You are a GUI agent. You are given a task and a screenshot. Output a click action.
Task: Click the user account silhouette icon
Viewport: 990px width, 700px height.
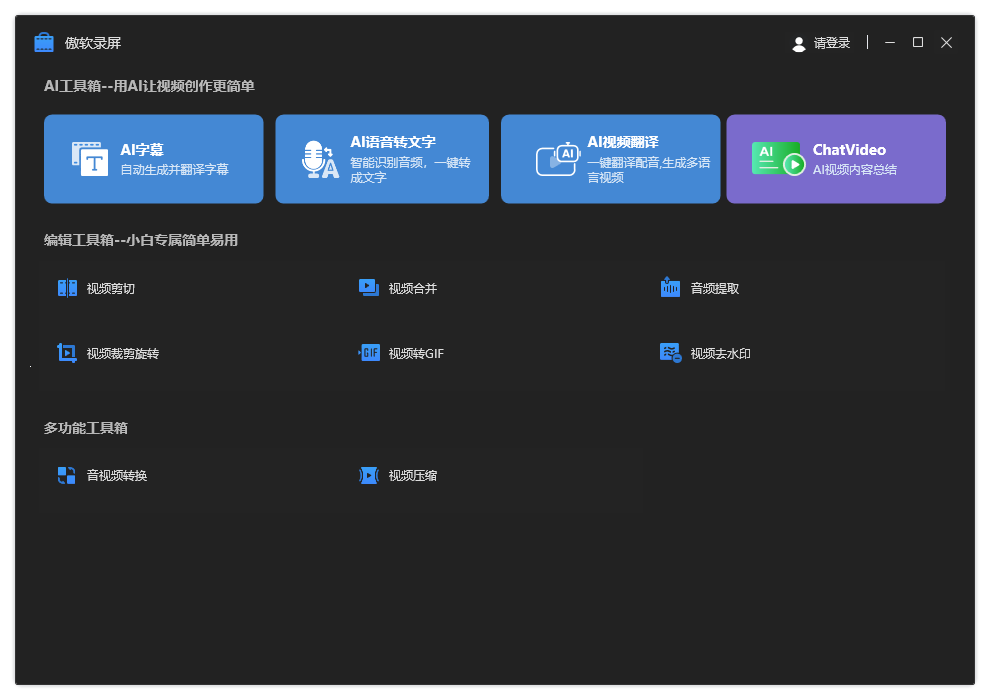pyautogui.click(x=798, y=43)
